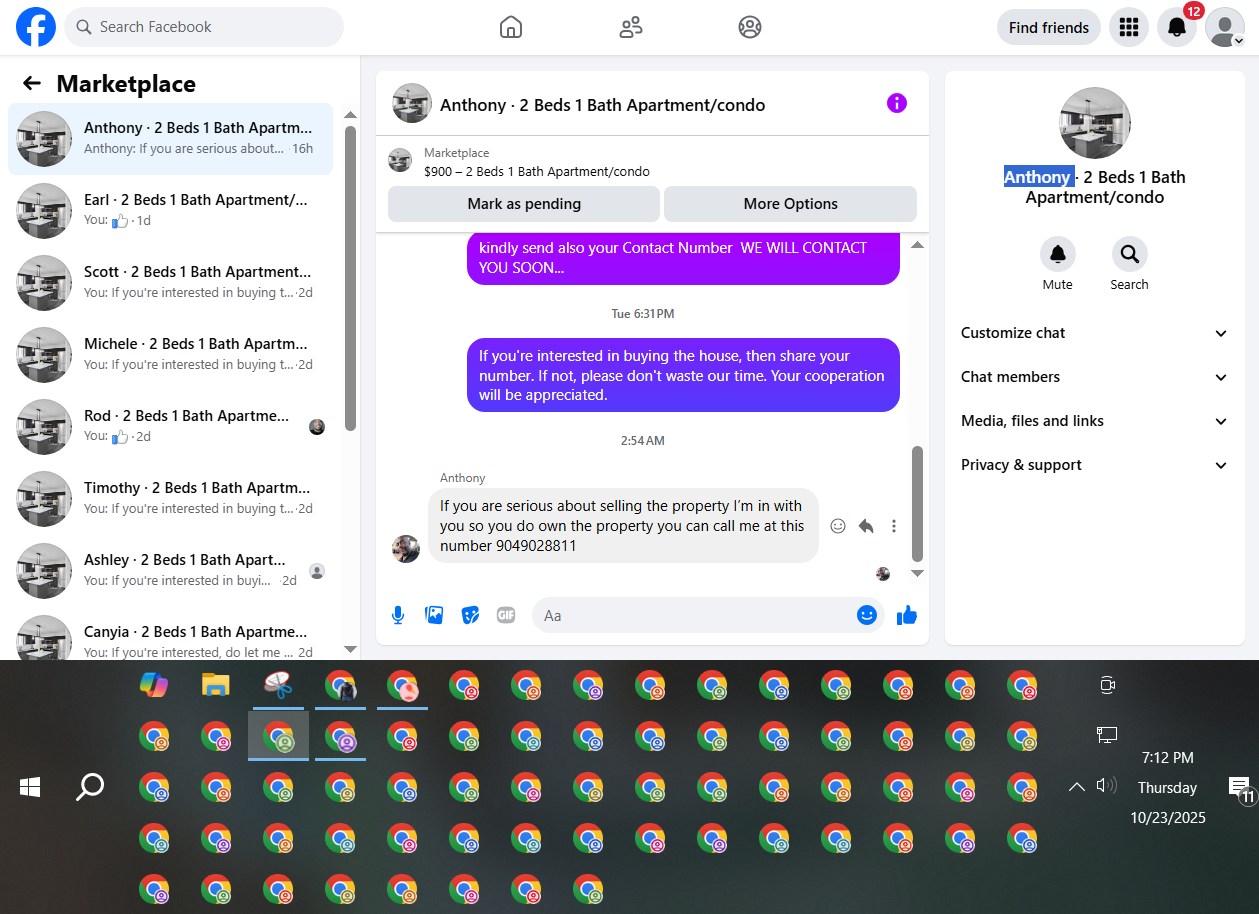Click chat list scrollbar up arrow
The width and height of the screenshot is (1259, 914).
coord(350,115)
